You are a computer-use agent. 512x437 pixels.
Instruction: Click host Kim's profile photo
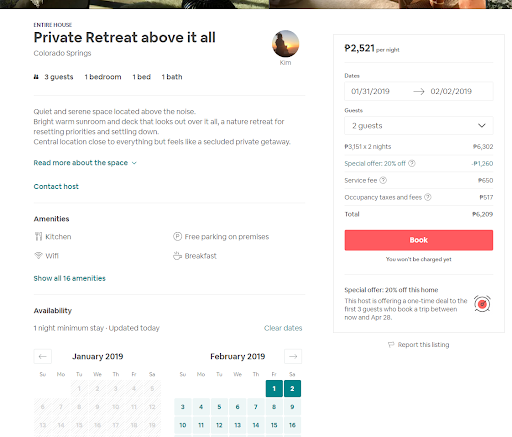[285, 44]
